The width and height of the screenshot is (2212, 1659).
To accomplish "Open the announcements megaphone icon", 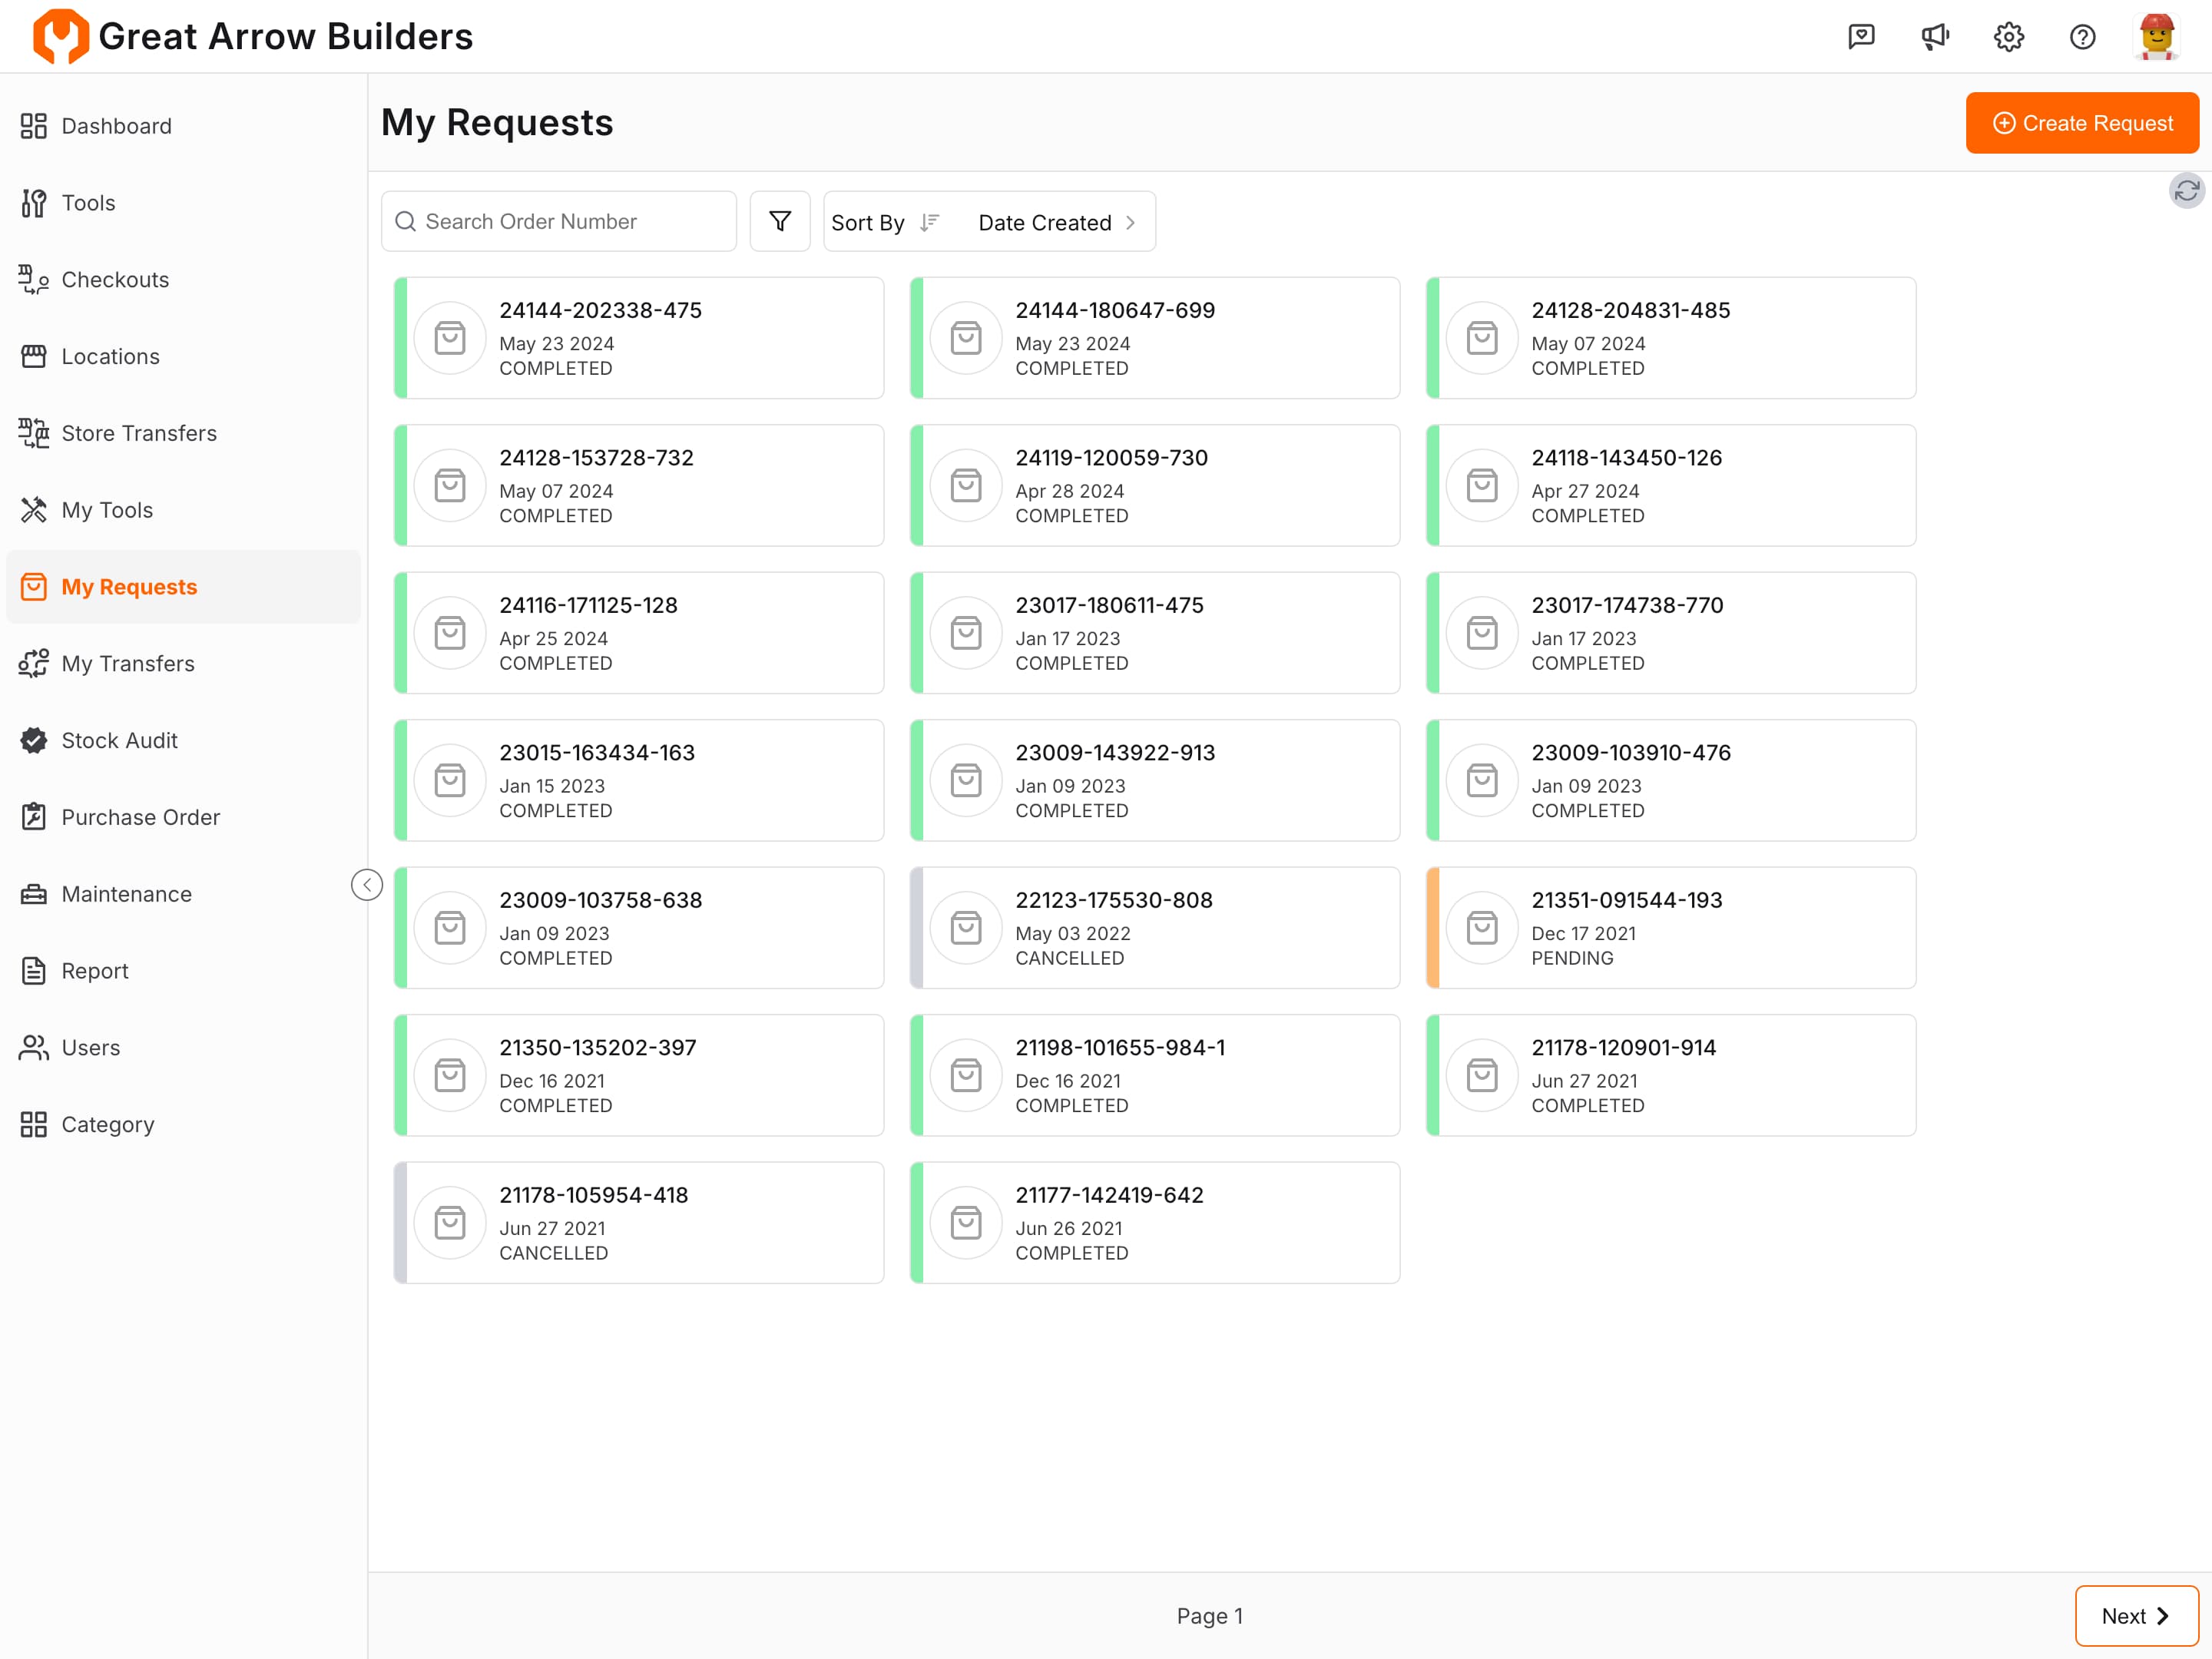I will pos(1935,37).
